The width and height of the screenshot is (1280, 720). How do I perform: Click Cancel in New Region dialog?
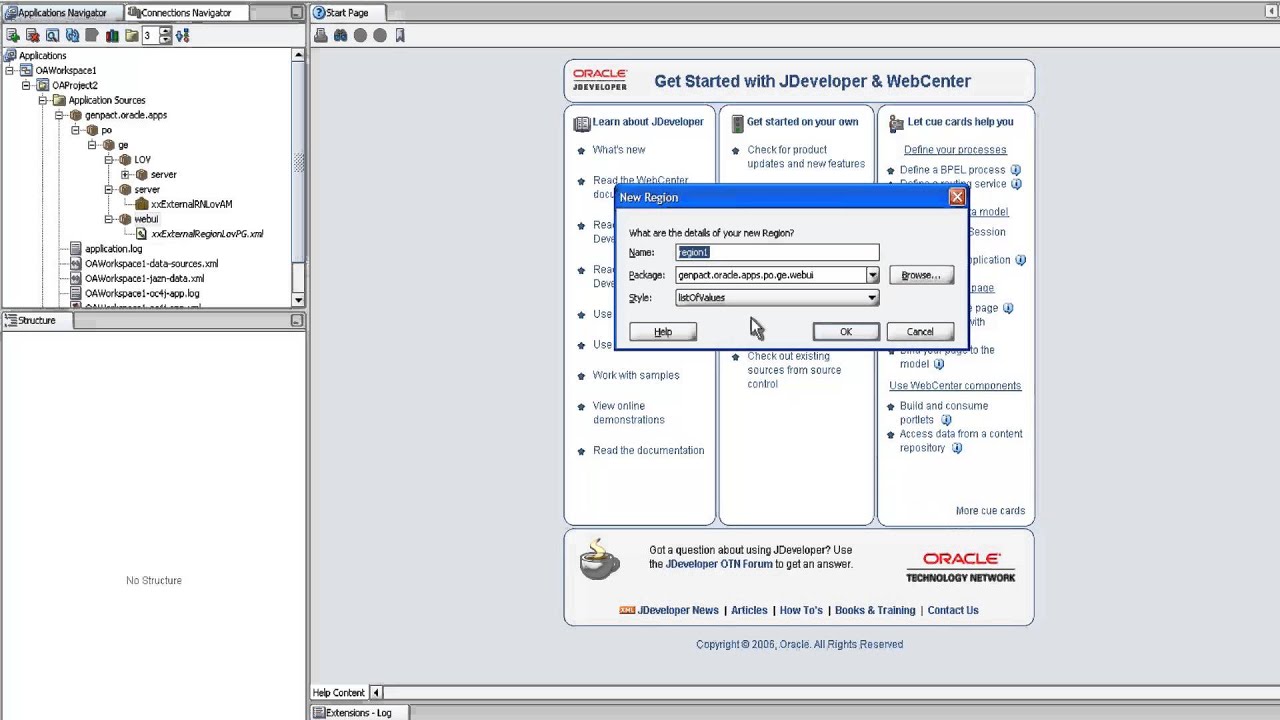click(x=920, y=332)
